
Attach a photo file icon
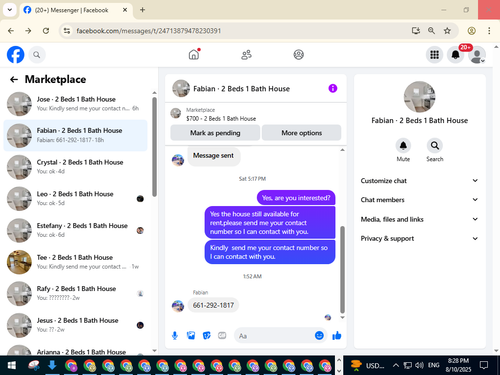click(x=191, y=335)
